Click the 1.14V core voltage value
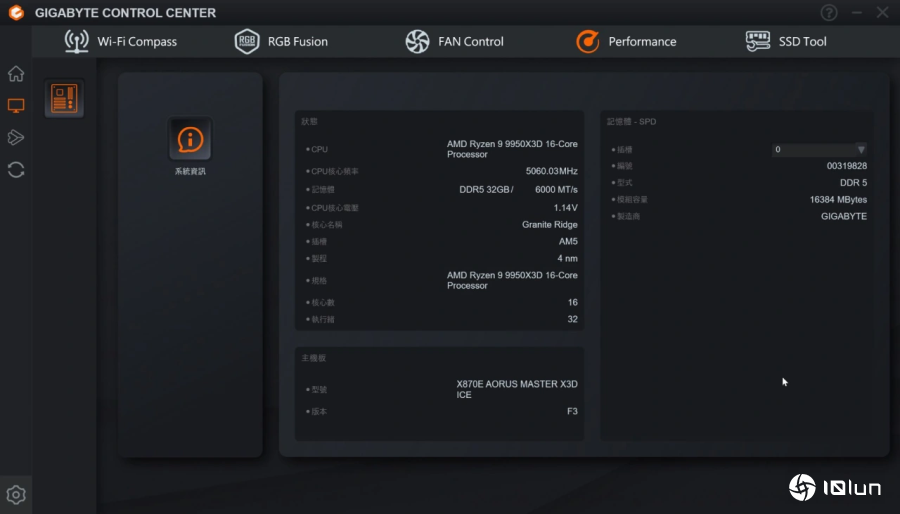 tap(566, 208)
